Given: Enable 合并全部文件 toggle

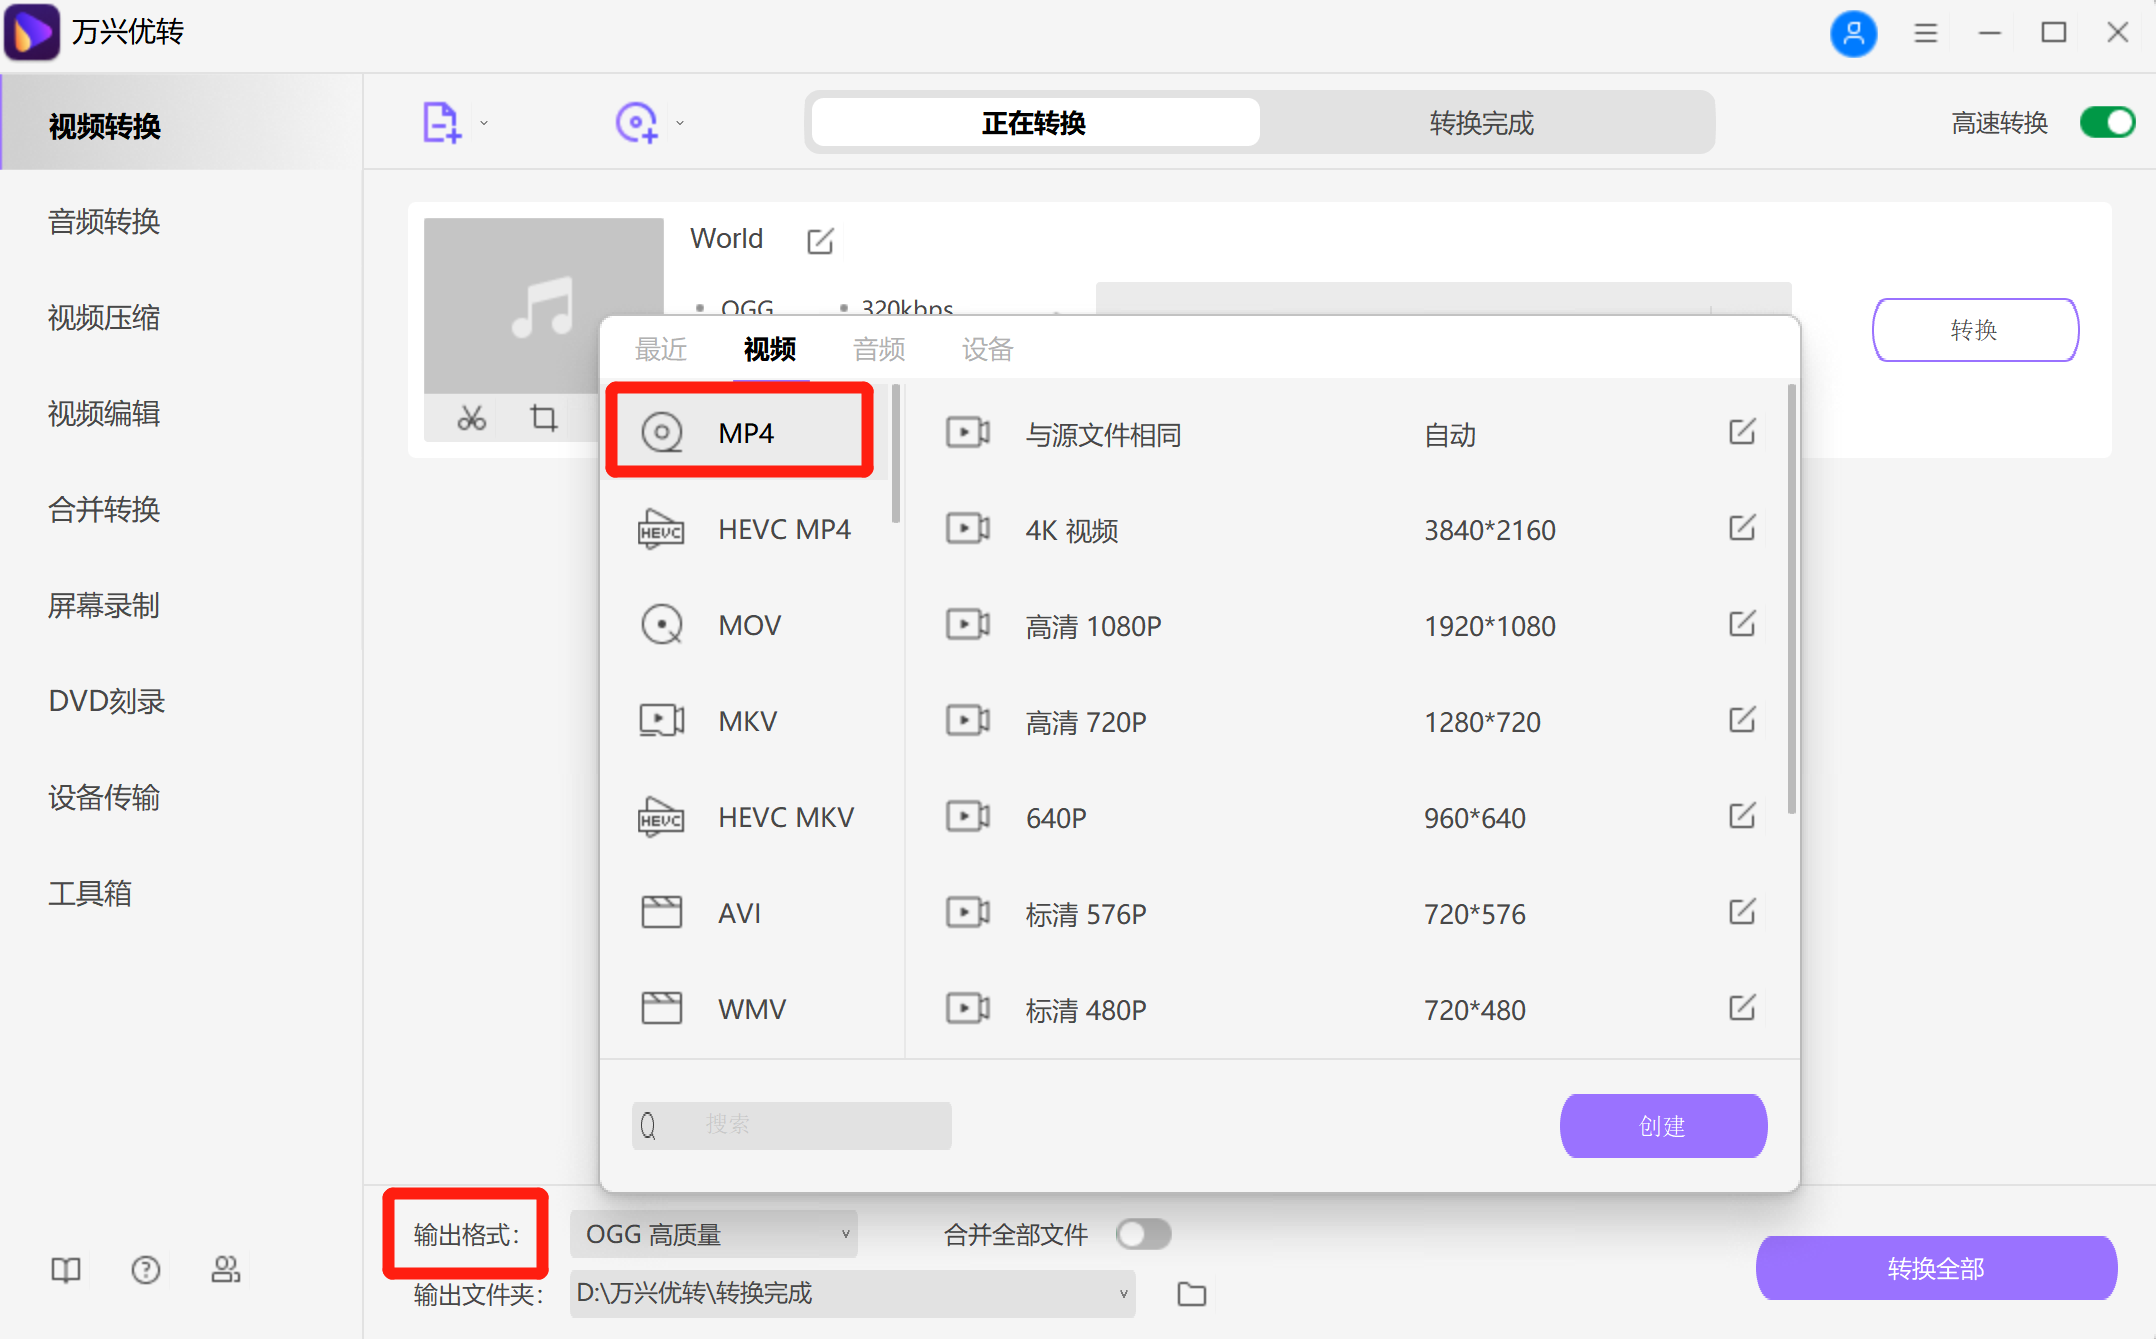Looking at the screenshot, I should pyautogui.click(x=1143, y=1234).
